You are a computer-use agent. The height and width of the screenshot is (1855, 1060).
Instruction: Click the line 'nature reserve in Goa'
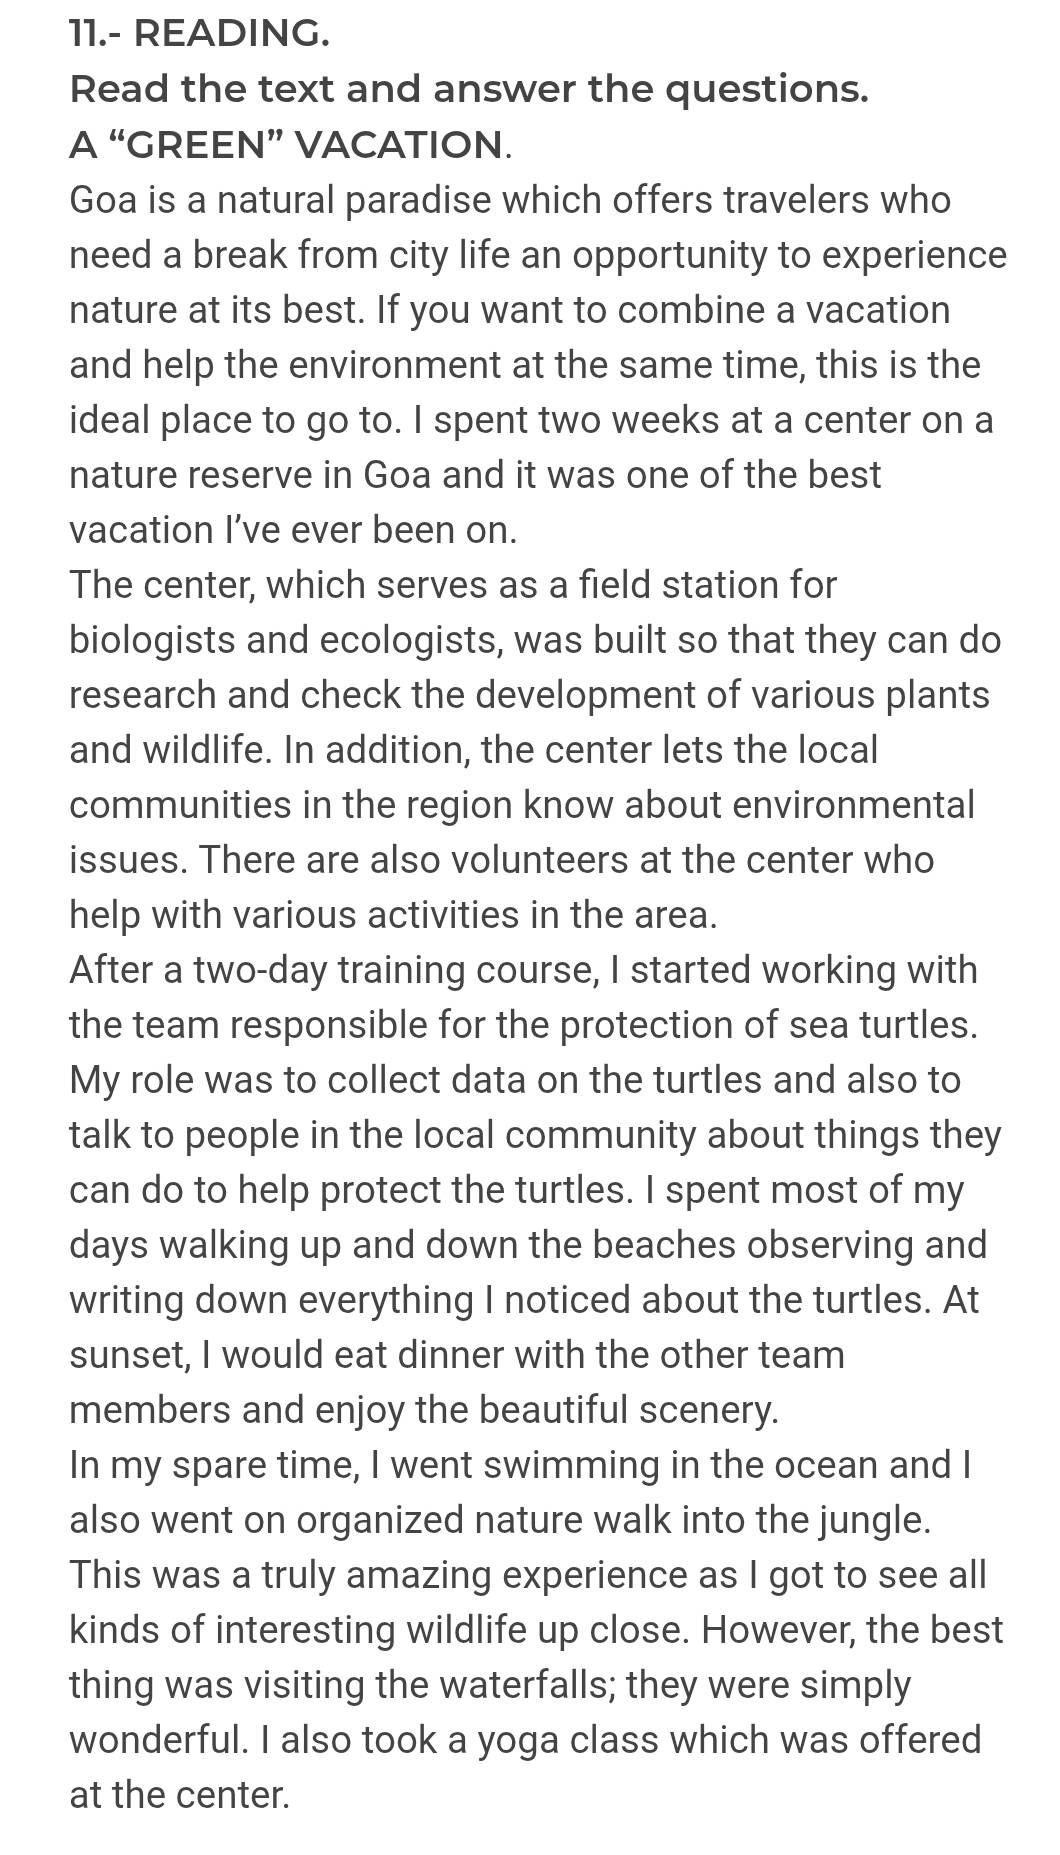tap(475, 475)
